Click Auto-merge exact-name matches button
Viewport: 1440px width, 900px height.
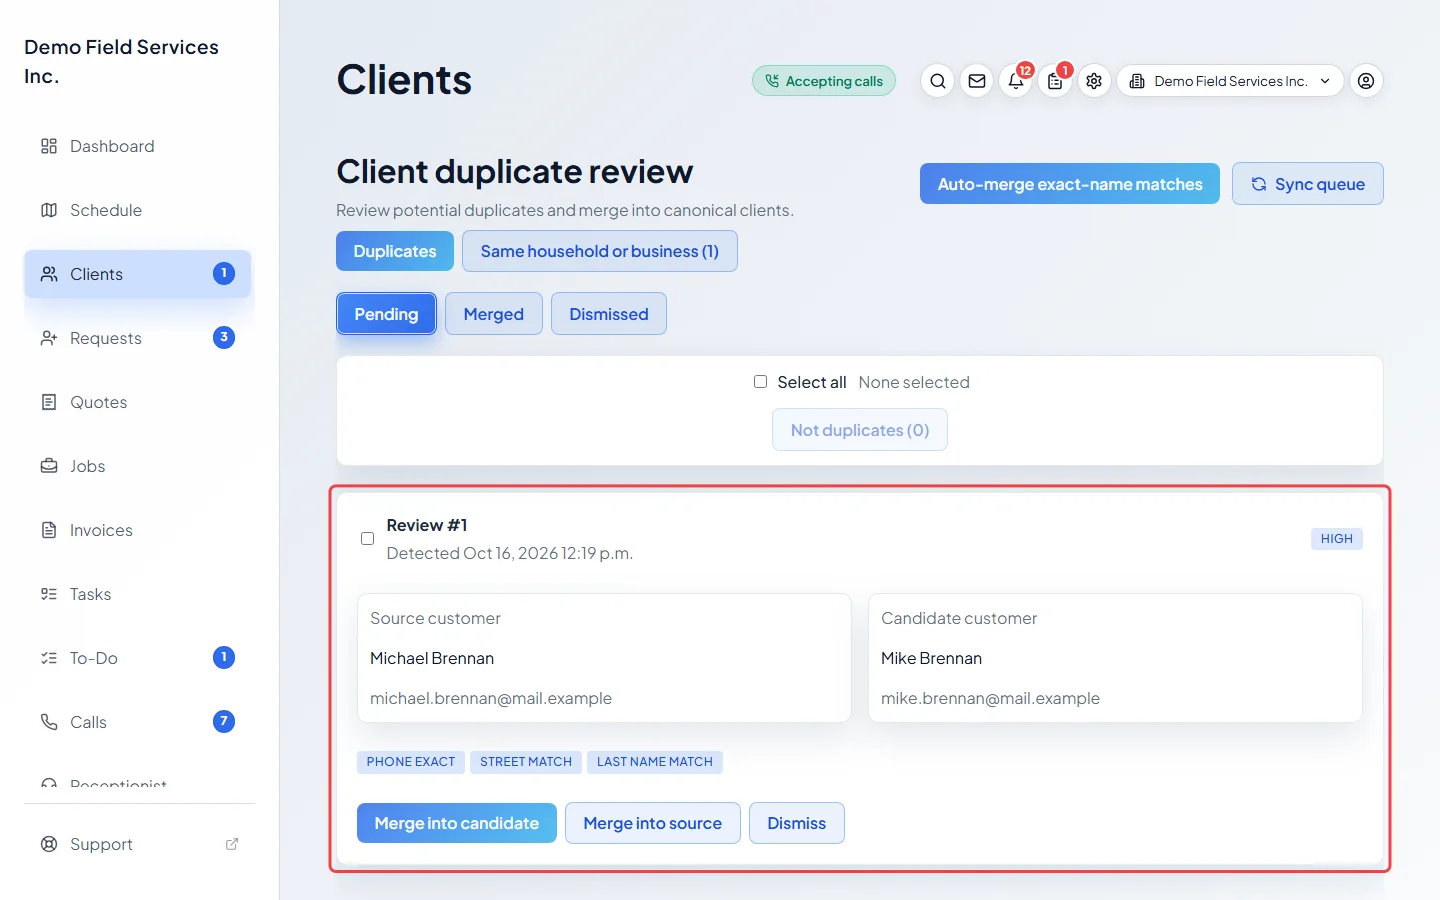pyautogui.click(x=1070, y=184)
